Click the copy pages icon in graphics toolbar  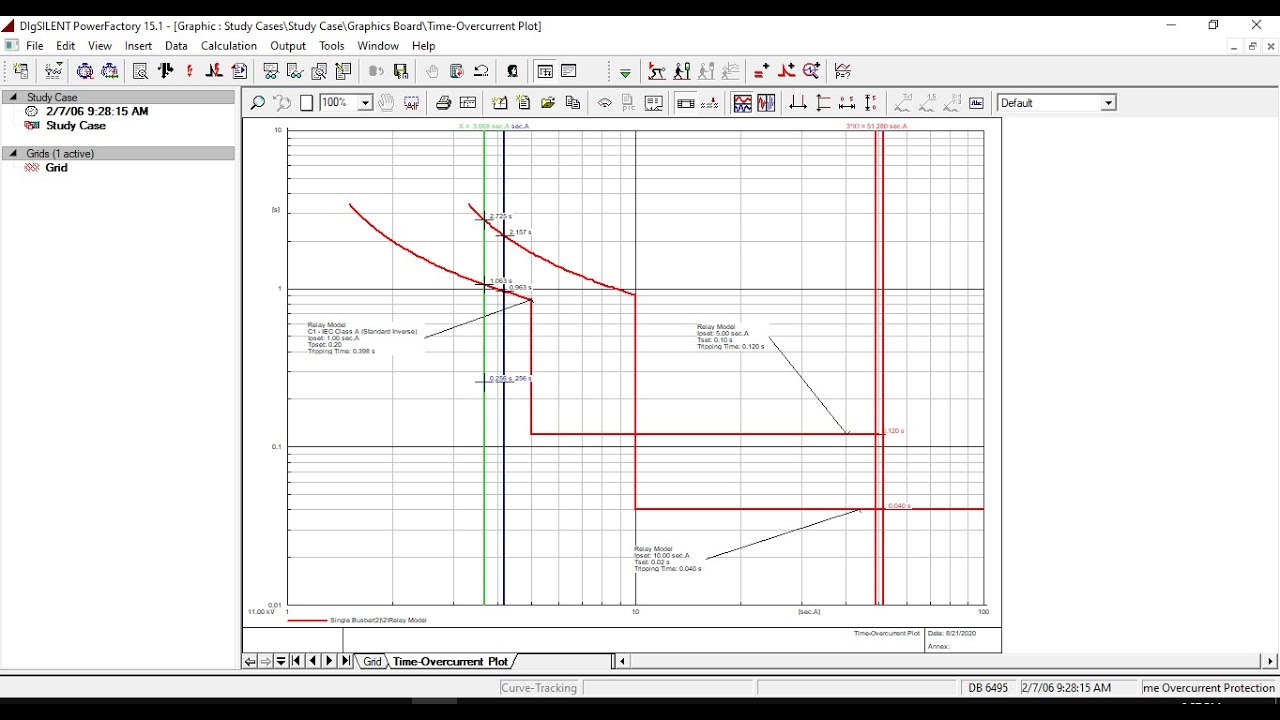pos(573,103)
